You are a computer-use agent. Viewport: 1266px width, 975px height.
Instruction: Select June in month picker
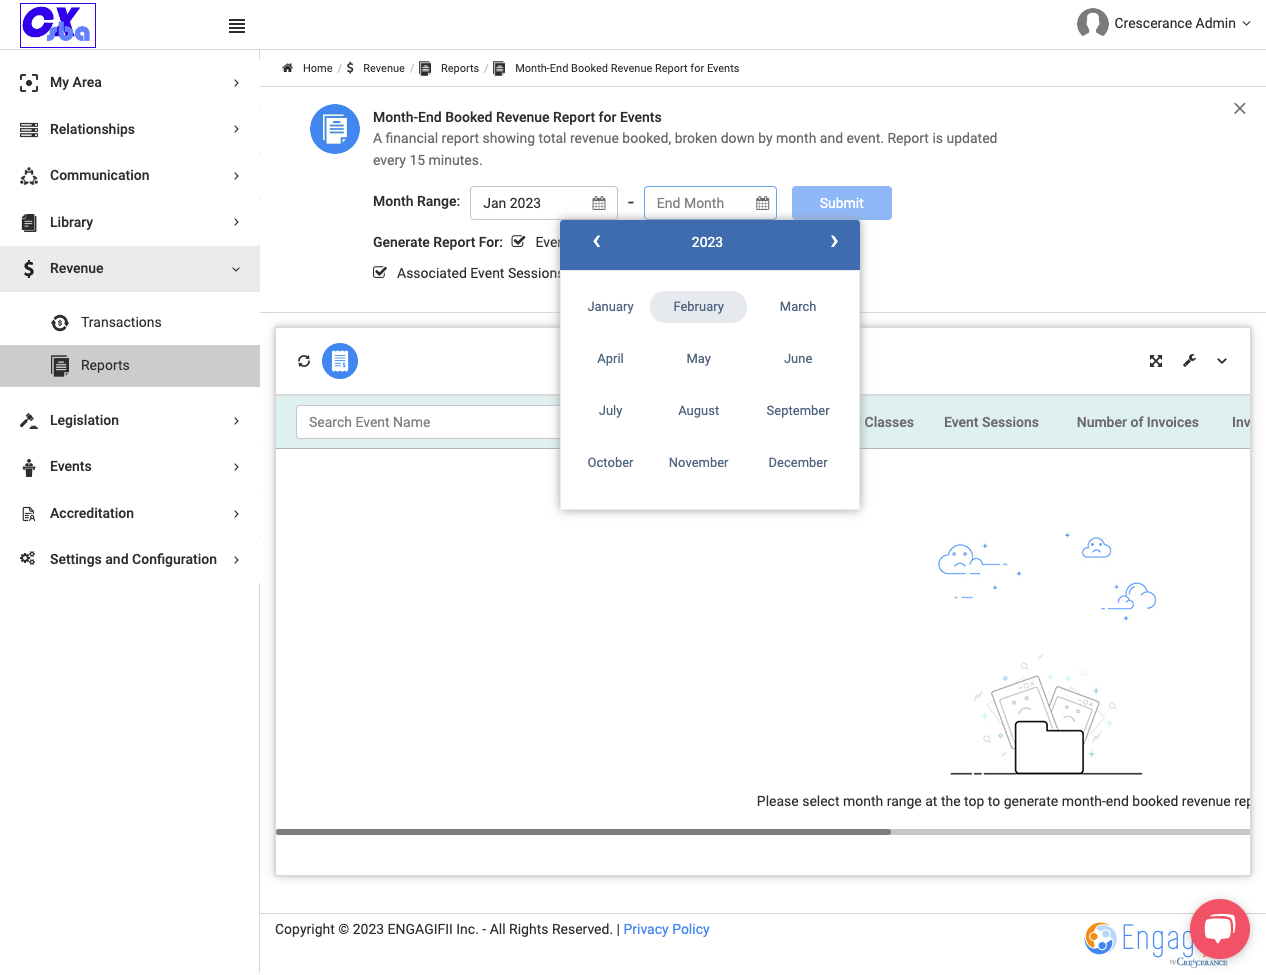[x=798, y=359]
